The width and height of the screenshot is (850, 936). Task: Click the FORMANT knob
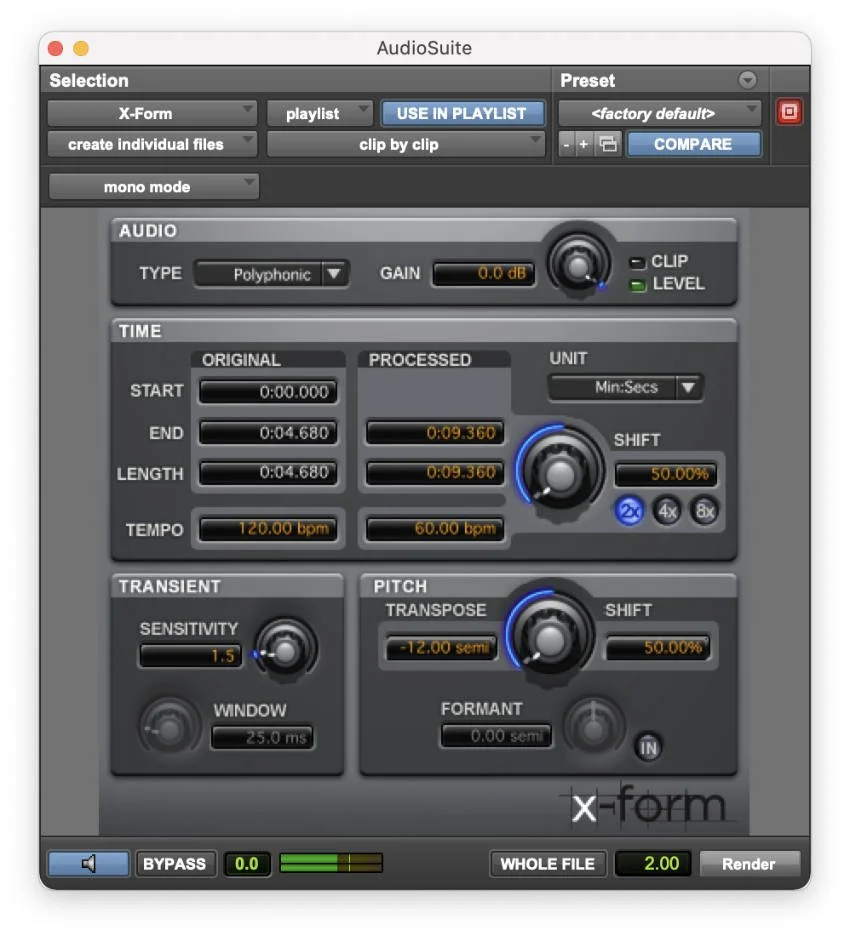click(x=593, y=727)
